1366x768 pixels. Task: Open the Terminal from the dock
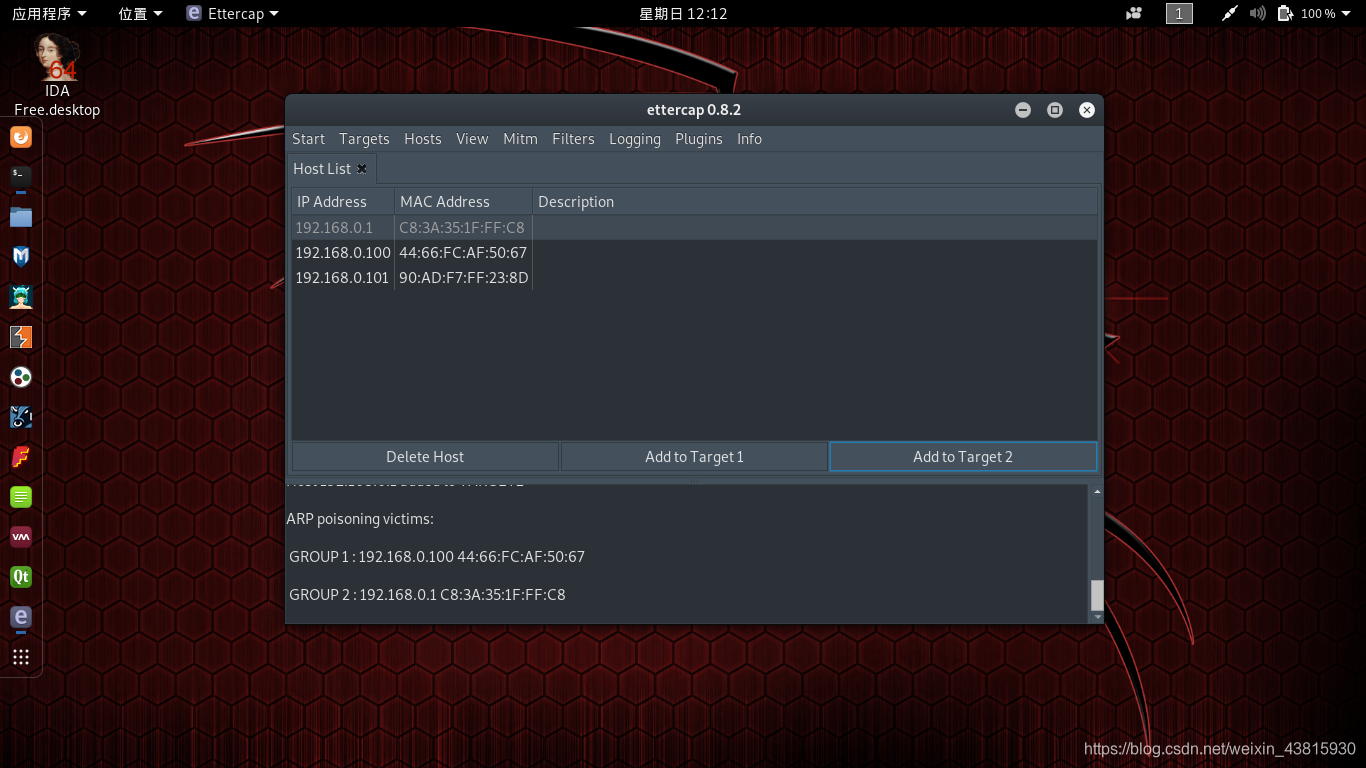(x=21, y=177)
